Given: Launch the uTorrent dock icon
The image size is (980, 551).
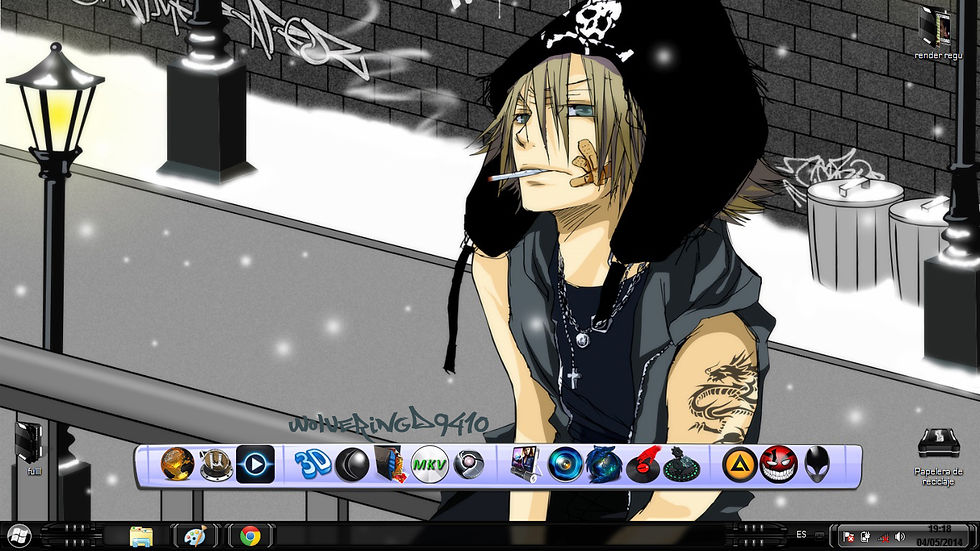Looking at the screenshot, I should point(216,465).
